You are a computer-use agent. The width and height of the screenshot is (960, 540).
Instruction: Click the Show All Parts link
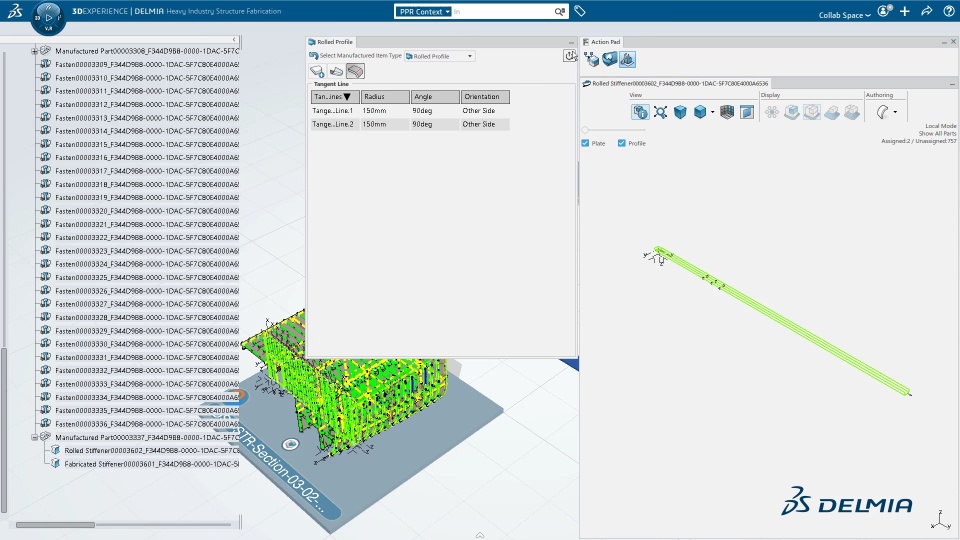coord(937,133)
